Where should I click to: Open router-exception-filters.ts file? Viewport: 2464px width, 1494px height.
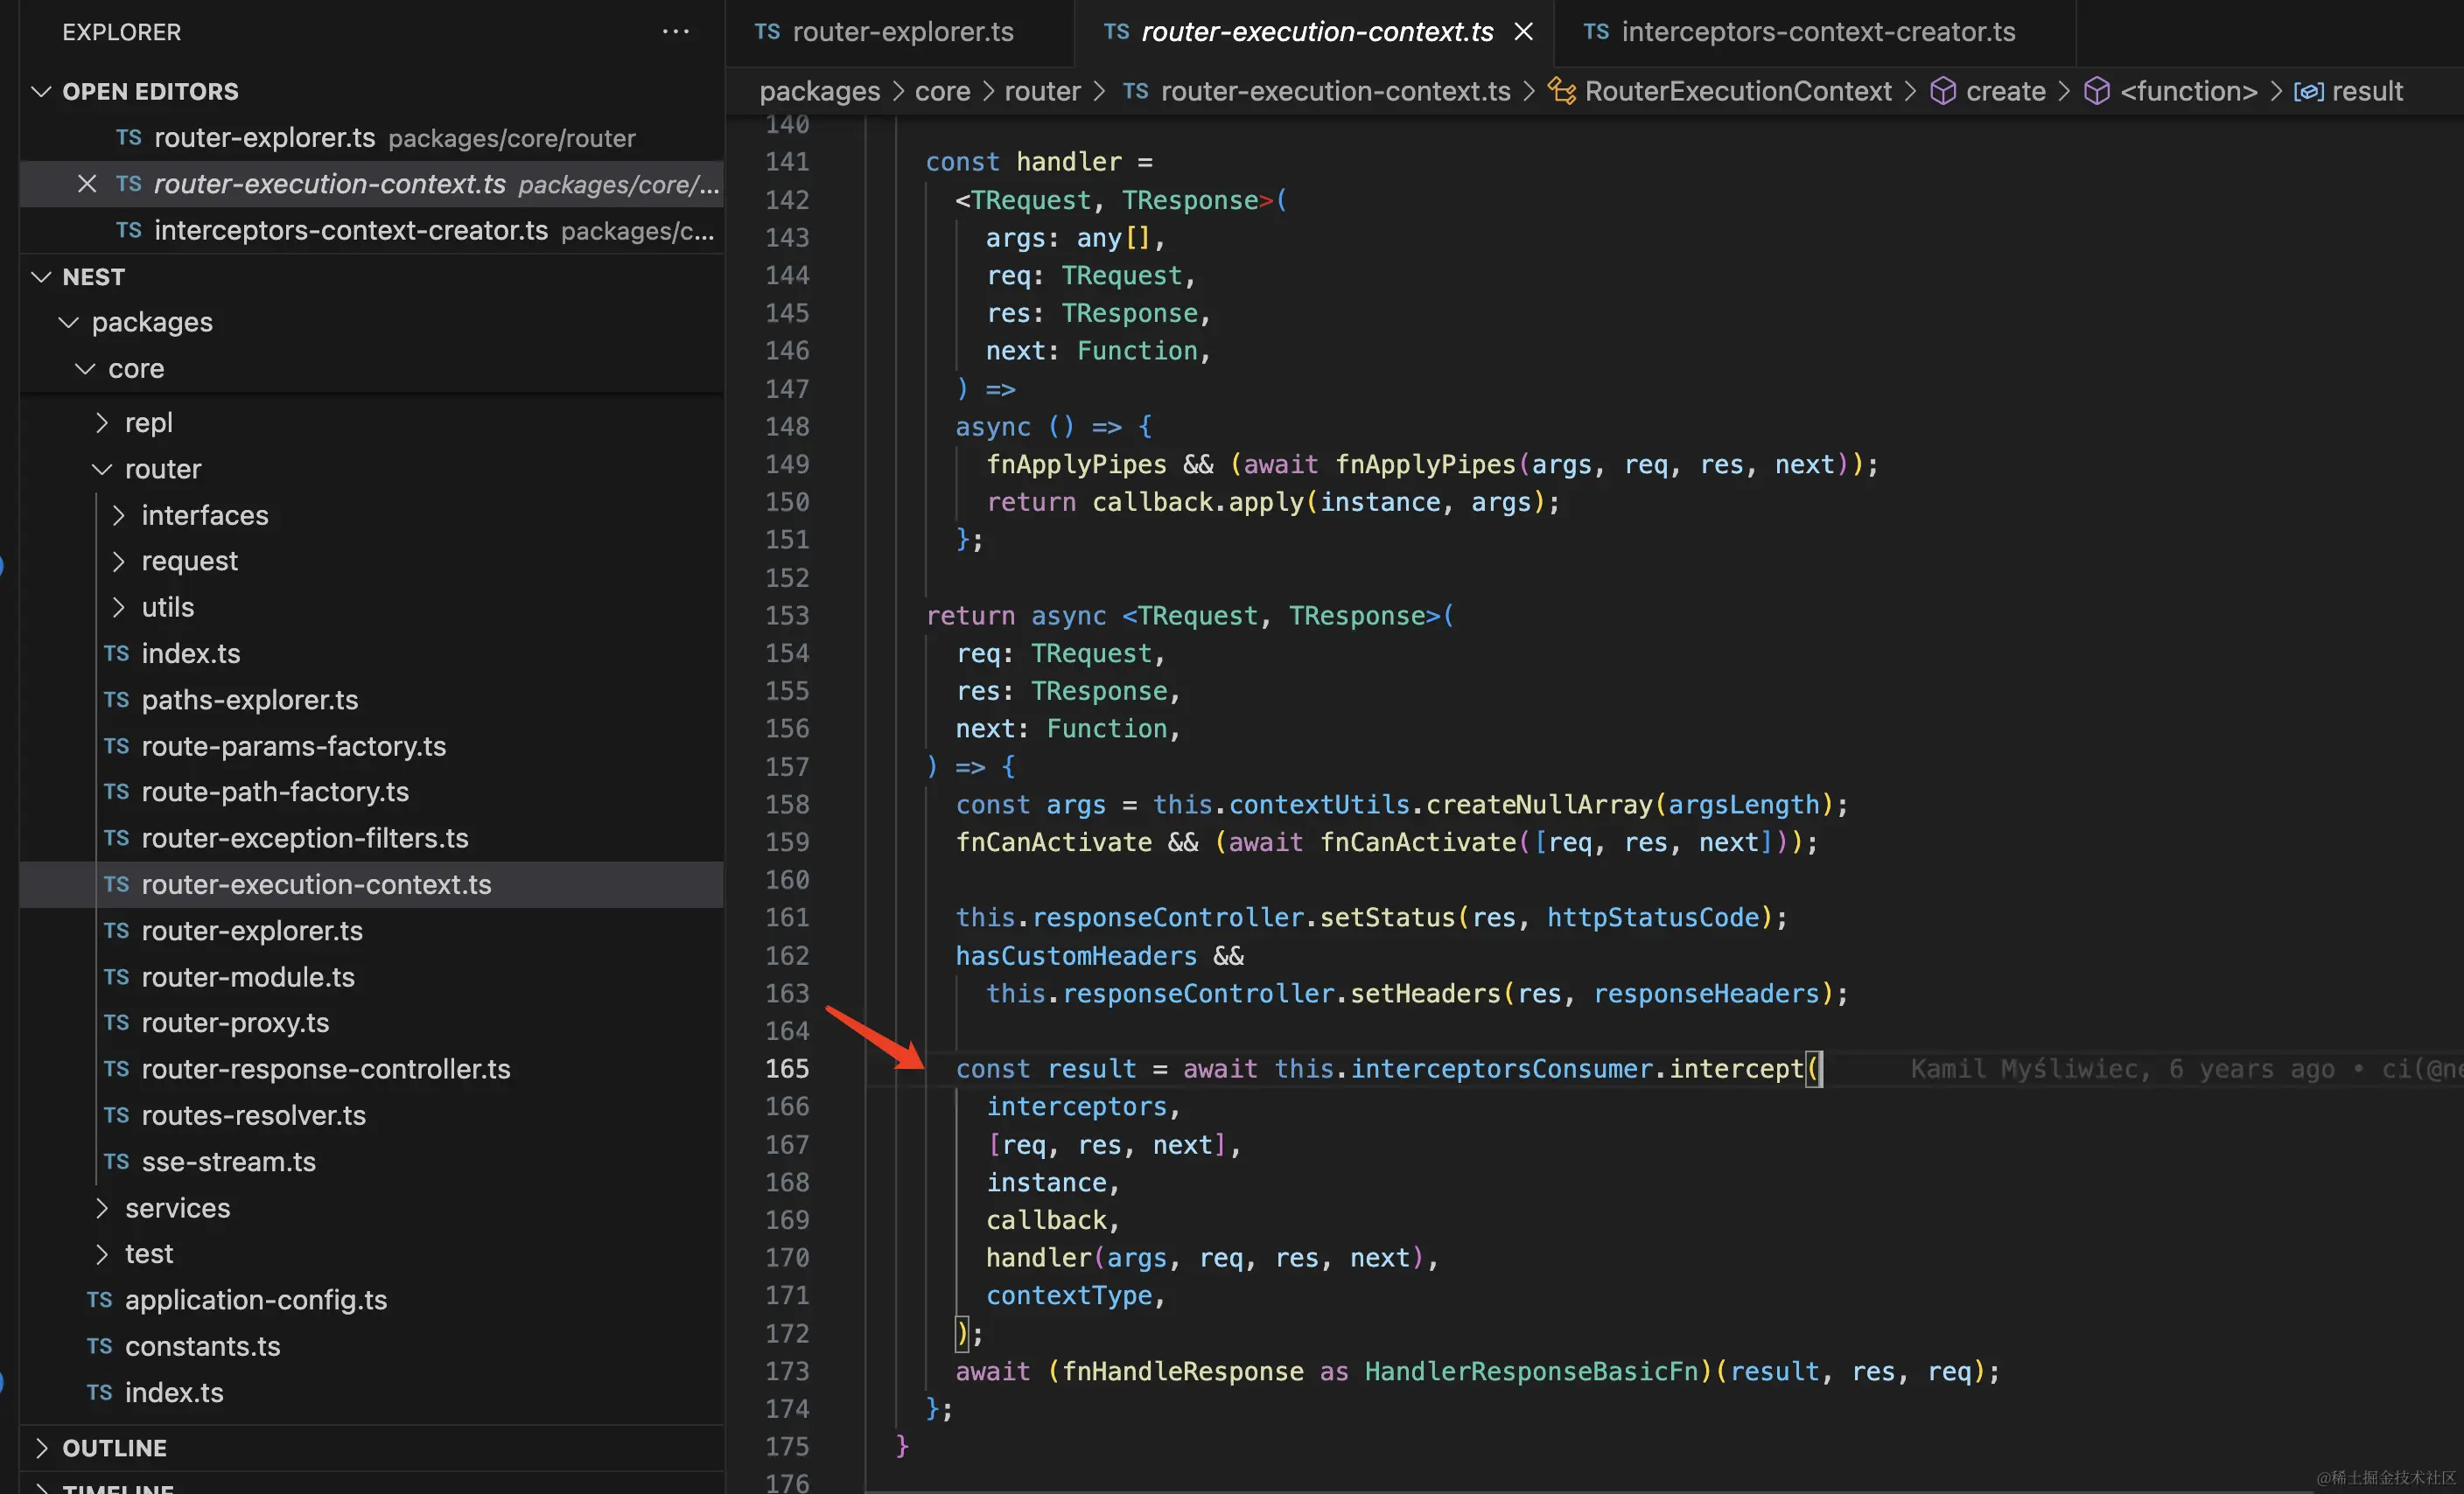[x=372, y=838]
